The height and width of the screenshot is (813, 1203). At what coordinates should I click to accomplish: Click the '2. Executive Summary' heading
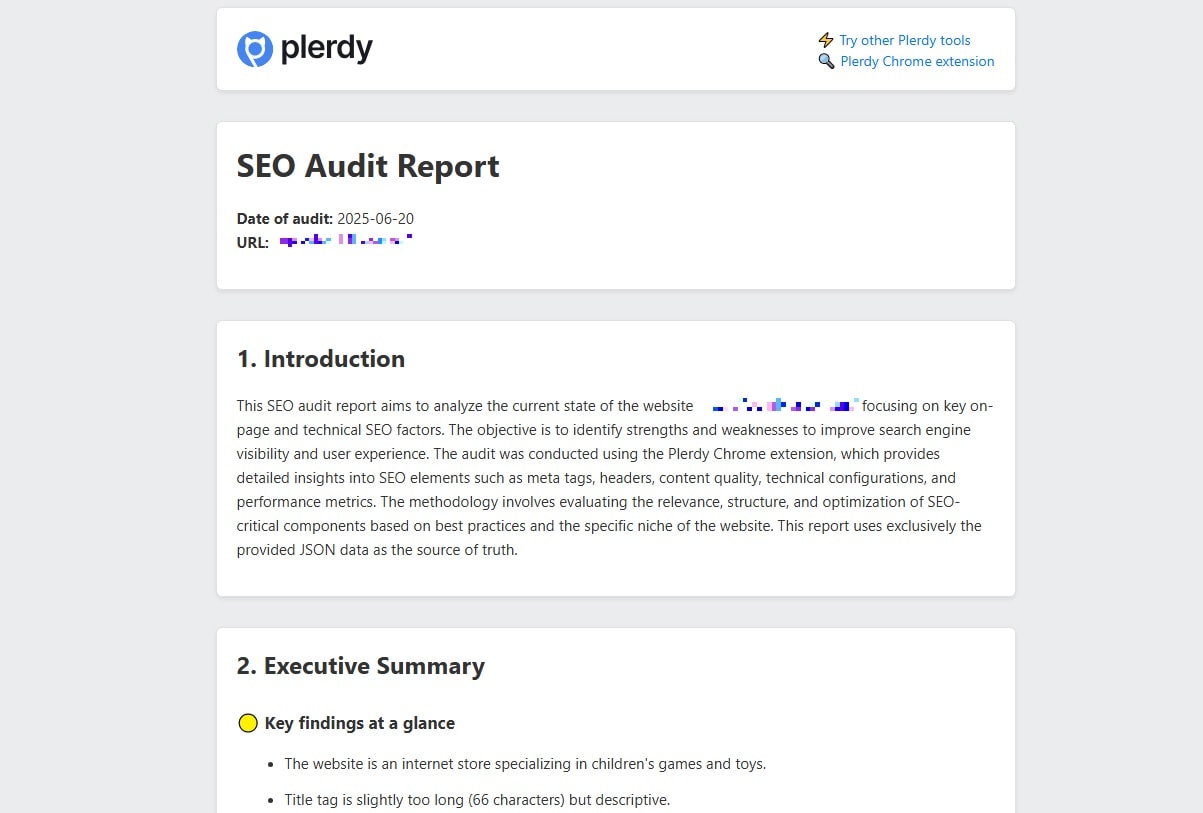point(360,666)
